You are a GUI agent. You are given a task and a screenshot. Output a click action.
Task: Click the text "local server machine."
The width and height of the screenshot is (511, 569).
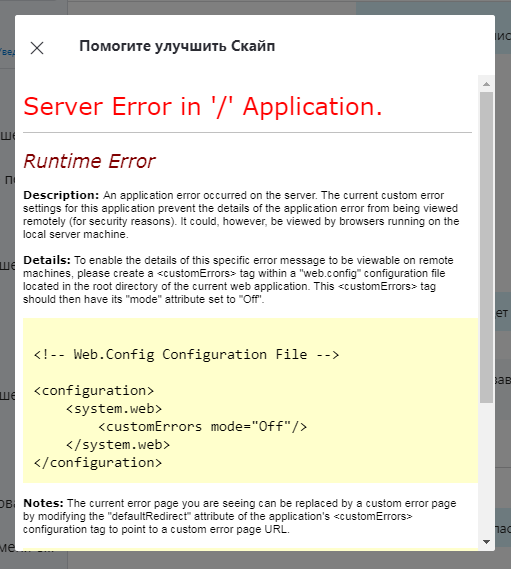[x=75, y=234]
